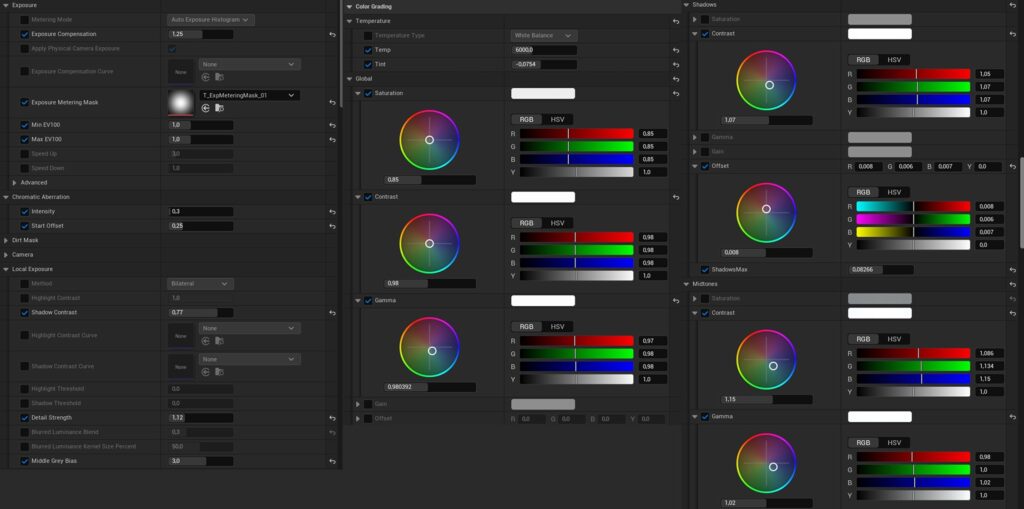Expand the Dirt Mask section
This screenshot has height=509, width=1024.
coord(6,240)
